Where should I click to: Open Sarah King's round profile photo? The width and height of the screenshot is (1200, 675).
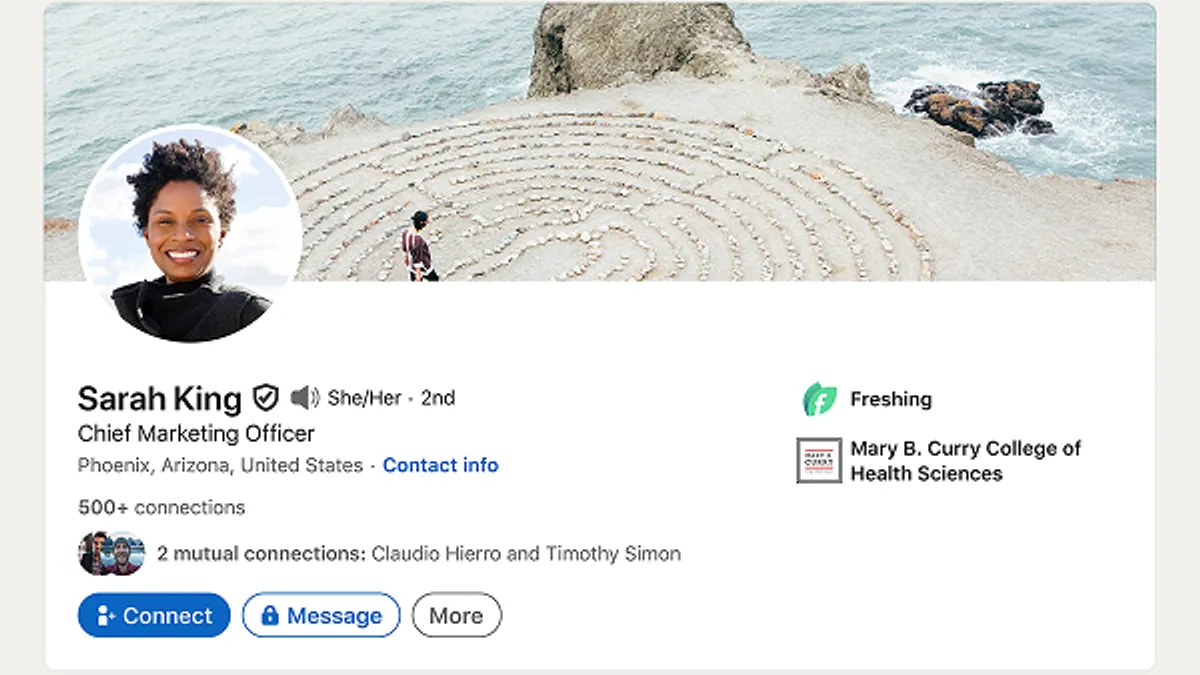pos(190,235)
